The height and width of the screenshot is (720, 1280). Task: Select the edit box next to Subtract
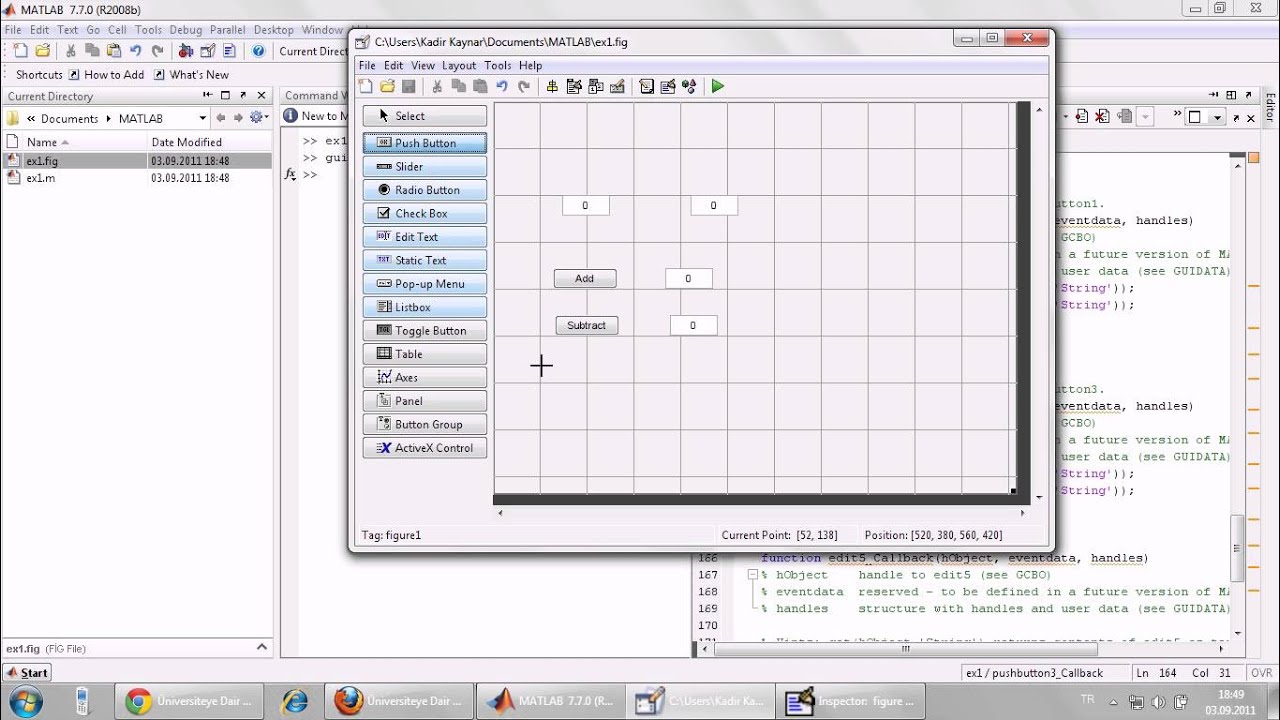click(x=693, y=326)
